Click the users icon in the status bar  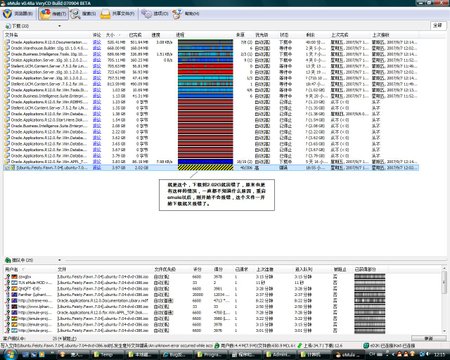coord(217,346)
